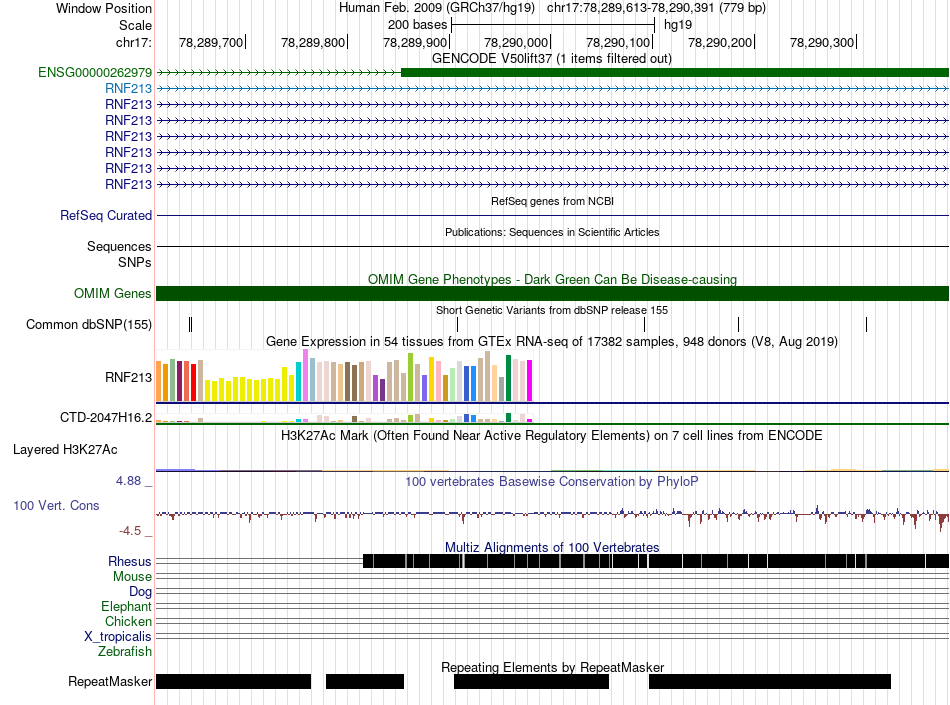Click the double dbSNP tick mark

[191, 325]
